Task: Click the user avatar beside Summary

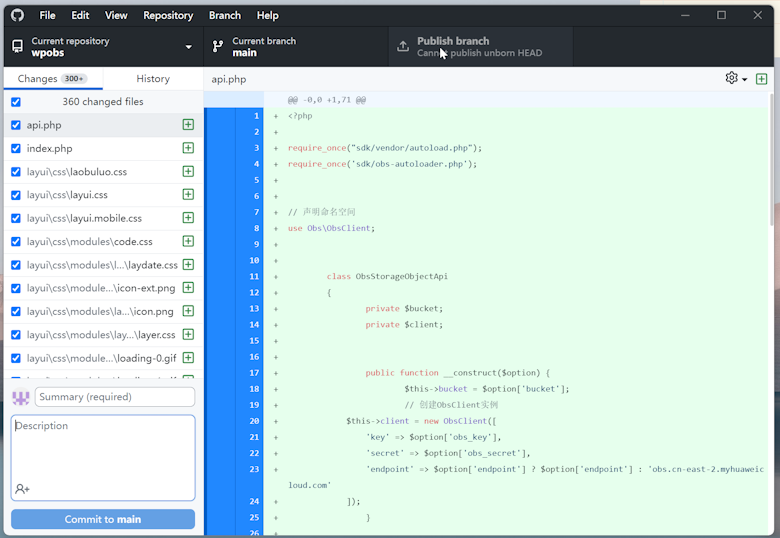Action: click(21, 397)
